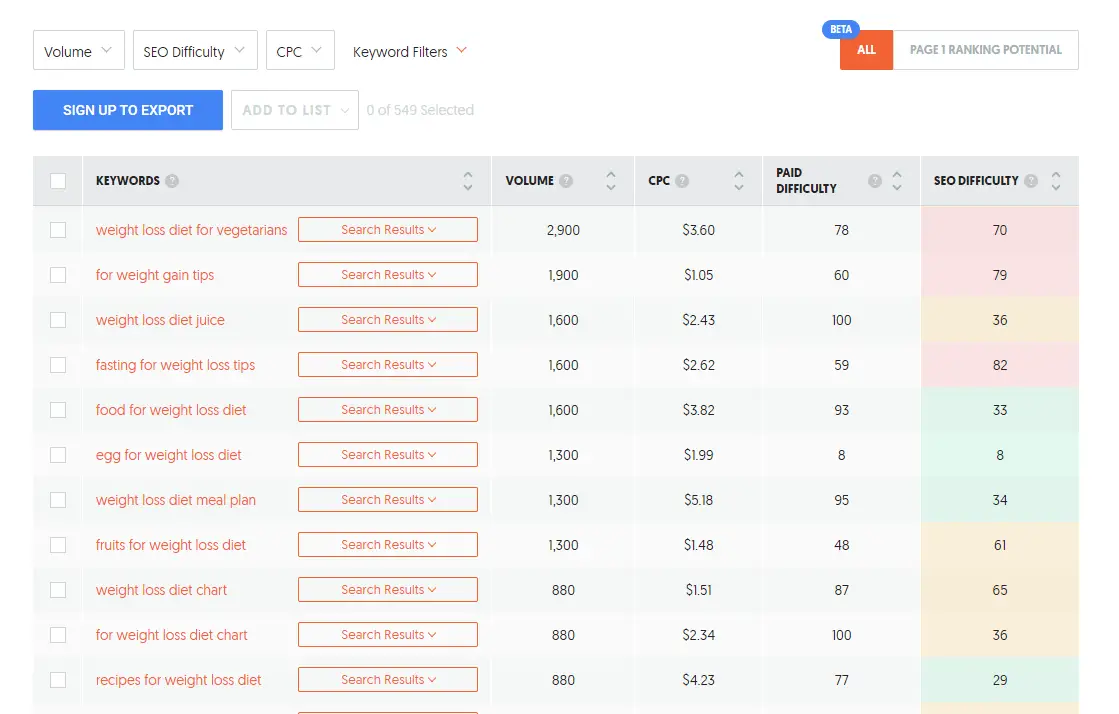Open the Add to List dropdown

click(x=295, y=110)
